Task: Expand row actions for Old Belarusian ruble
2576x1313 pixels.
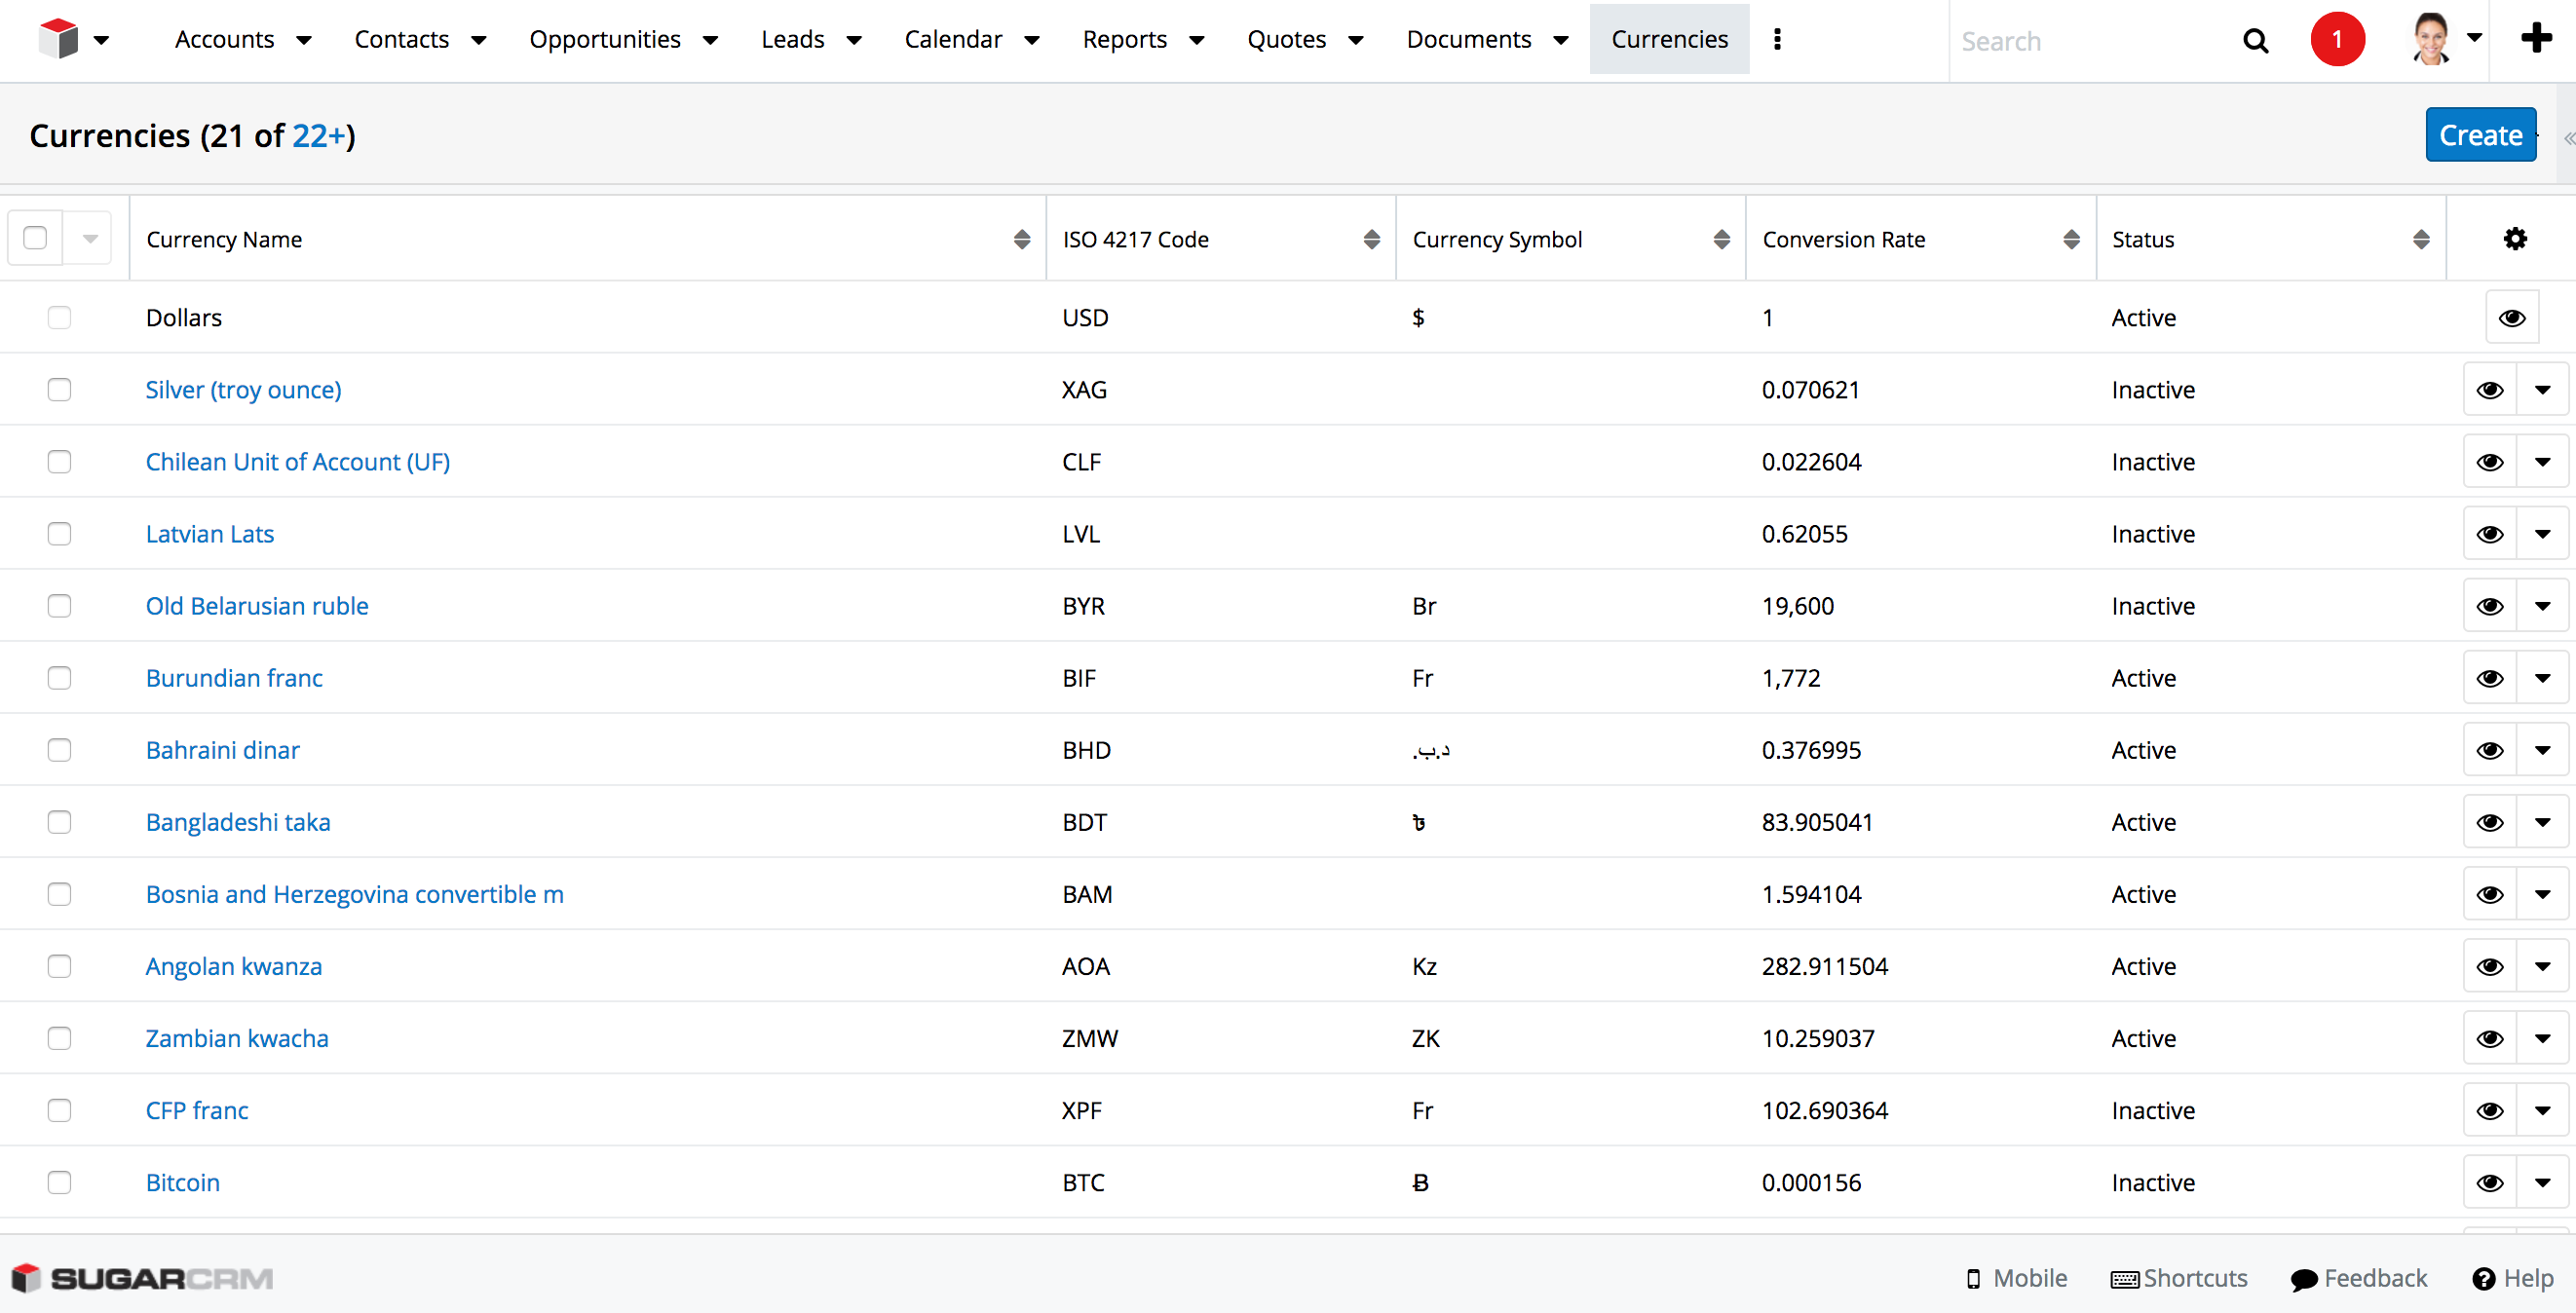Action: coord(2542,606)
